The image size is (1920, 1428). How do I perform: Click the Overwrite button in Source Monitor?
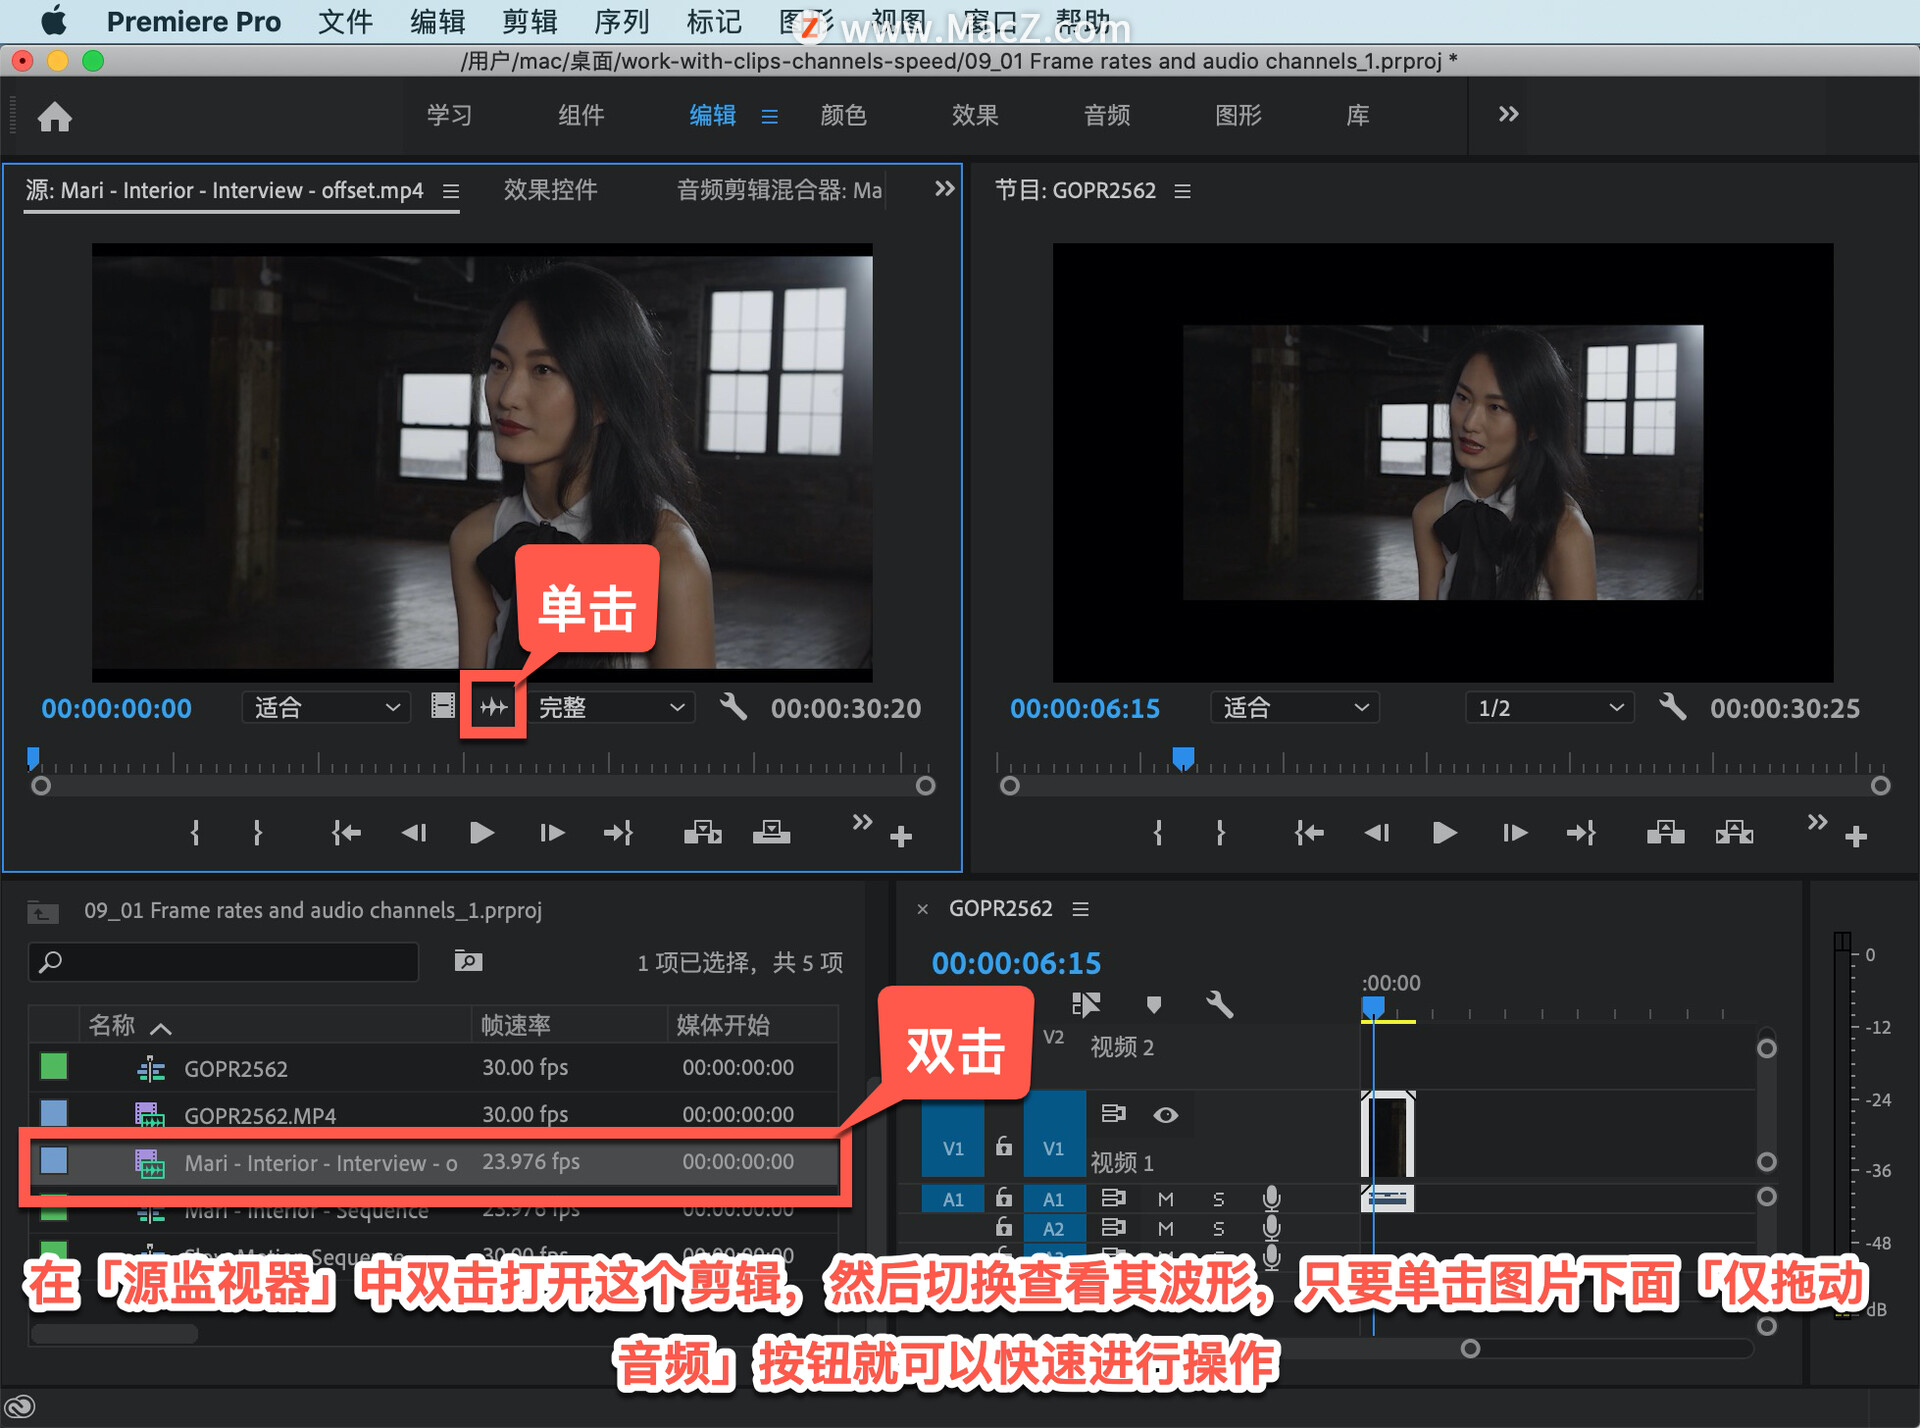coord(771,832)
